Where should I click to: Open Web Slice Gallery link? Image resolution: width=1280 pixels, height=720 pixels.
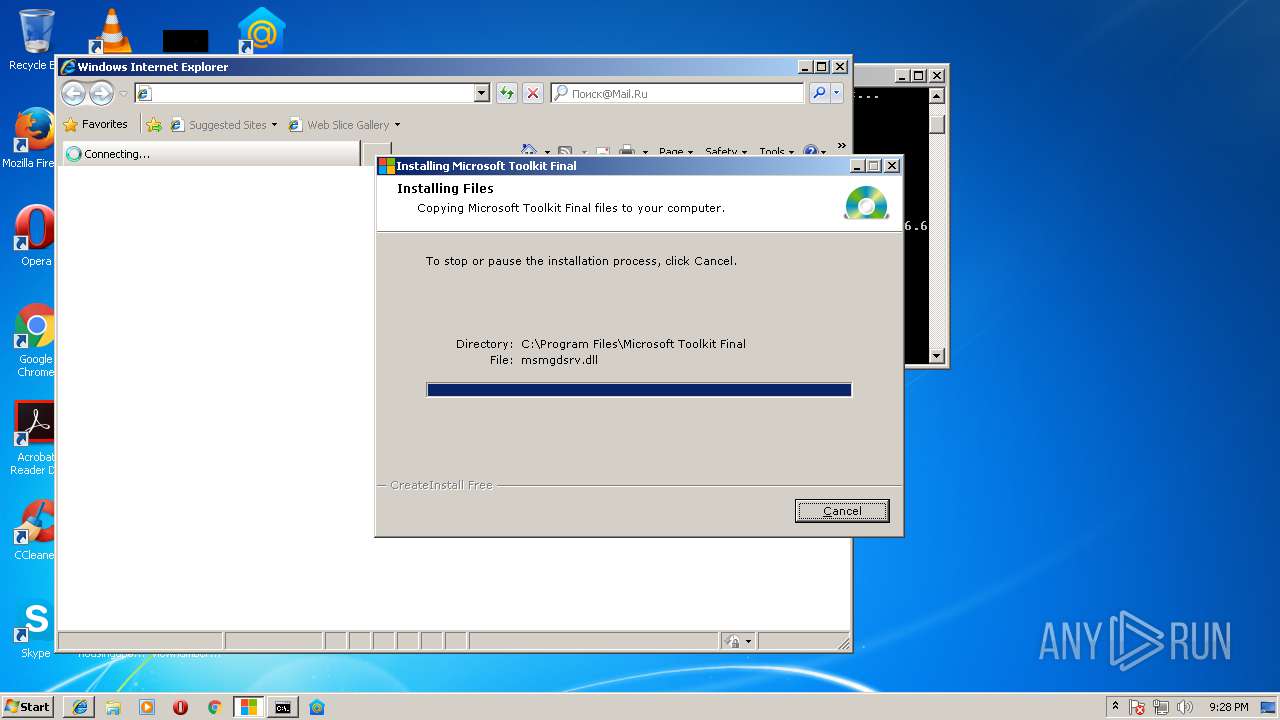[338, 125]
